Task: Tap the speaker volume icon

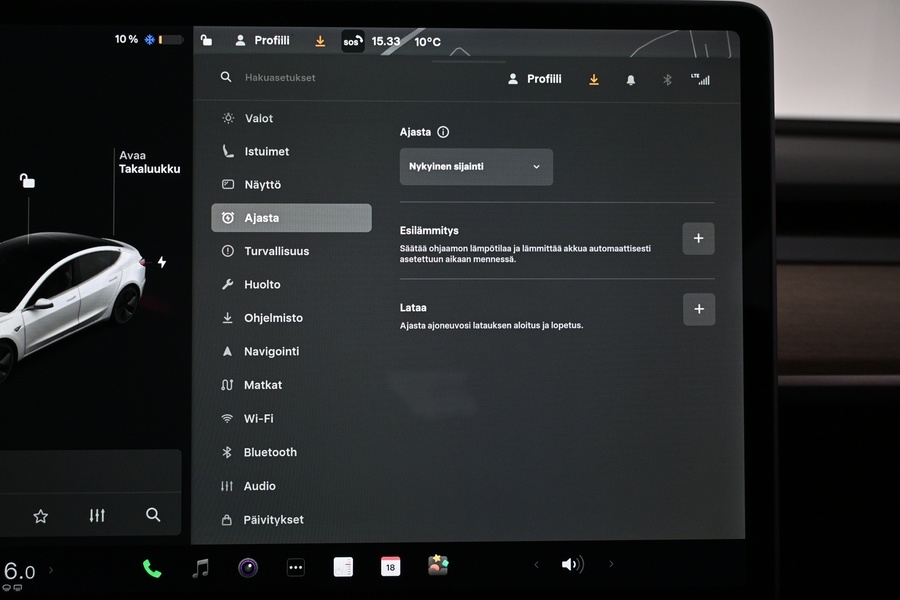Action: click(x=571, y=565)
